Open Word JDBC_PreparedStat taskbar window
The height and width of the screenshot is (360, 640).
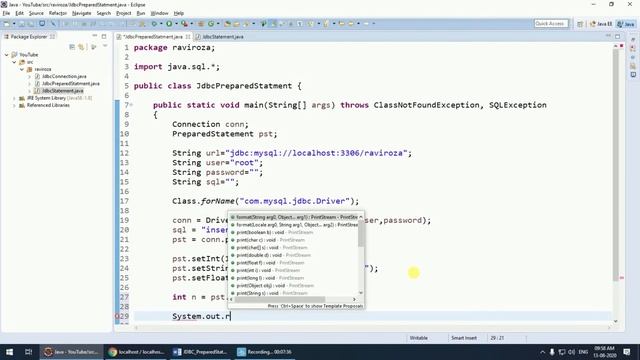(200, 352)
